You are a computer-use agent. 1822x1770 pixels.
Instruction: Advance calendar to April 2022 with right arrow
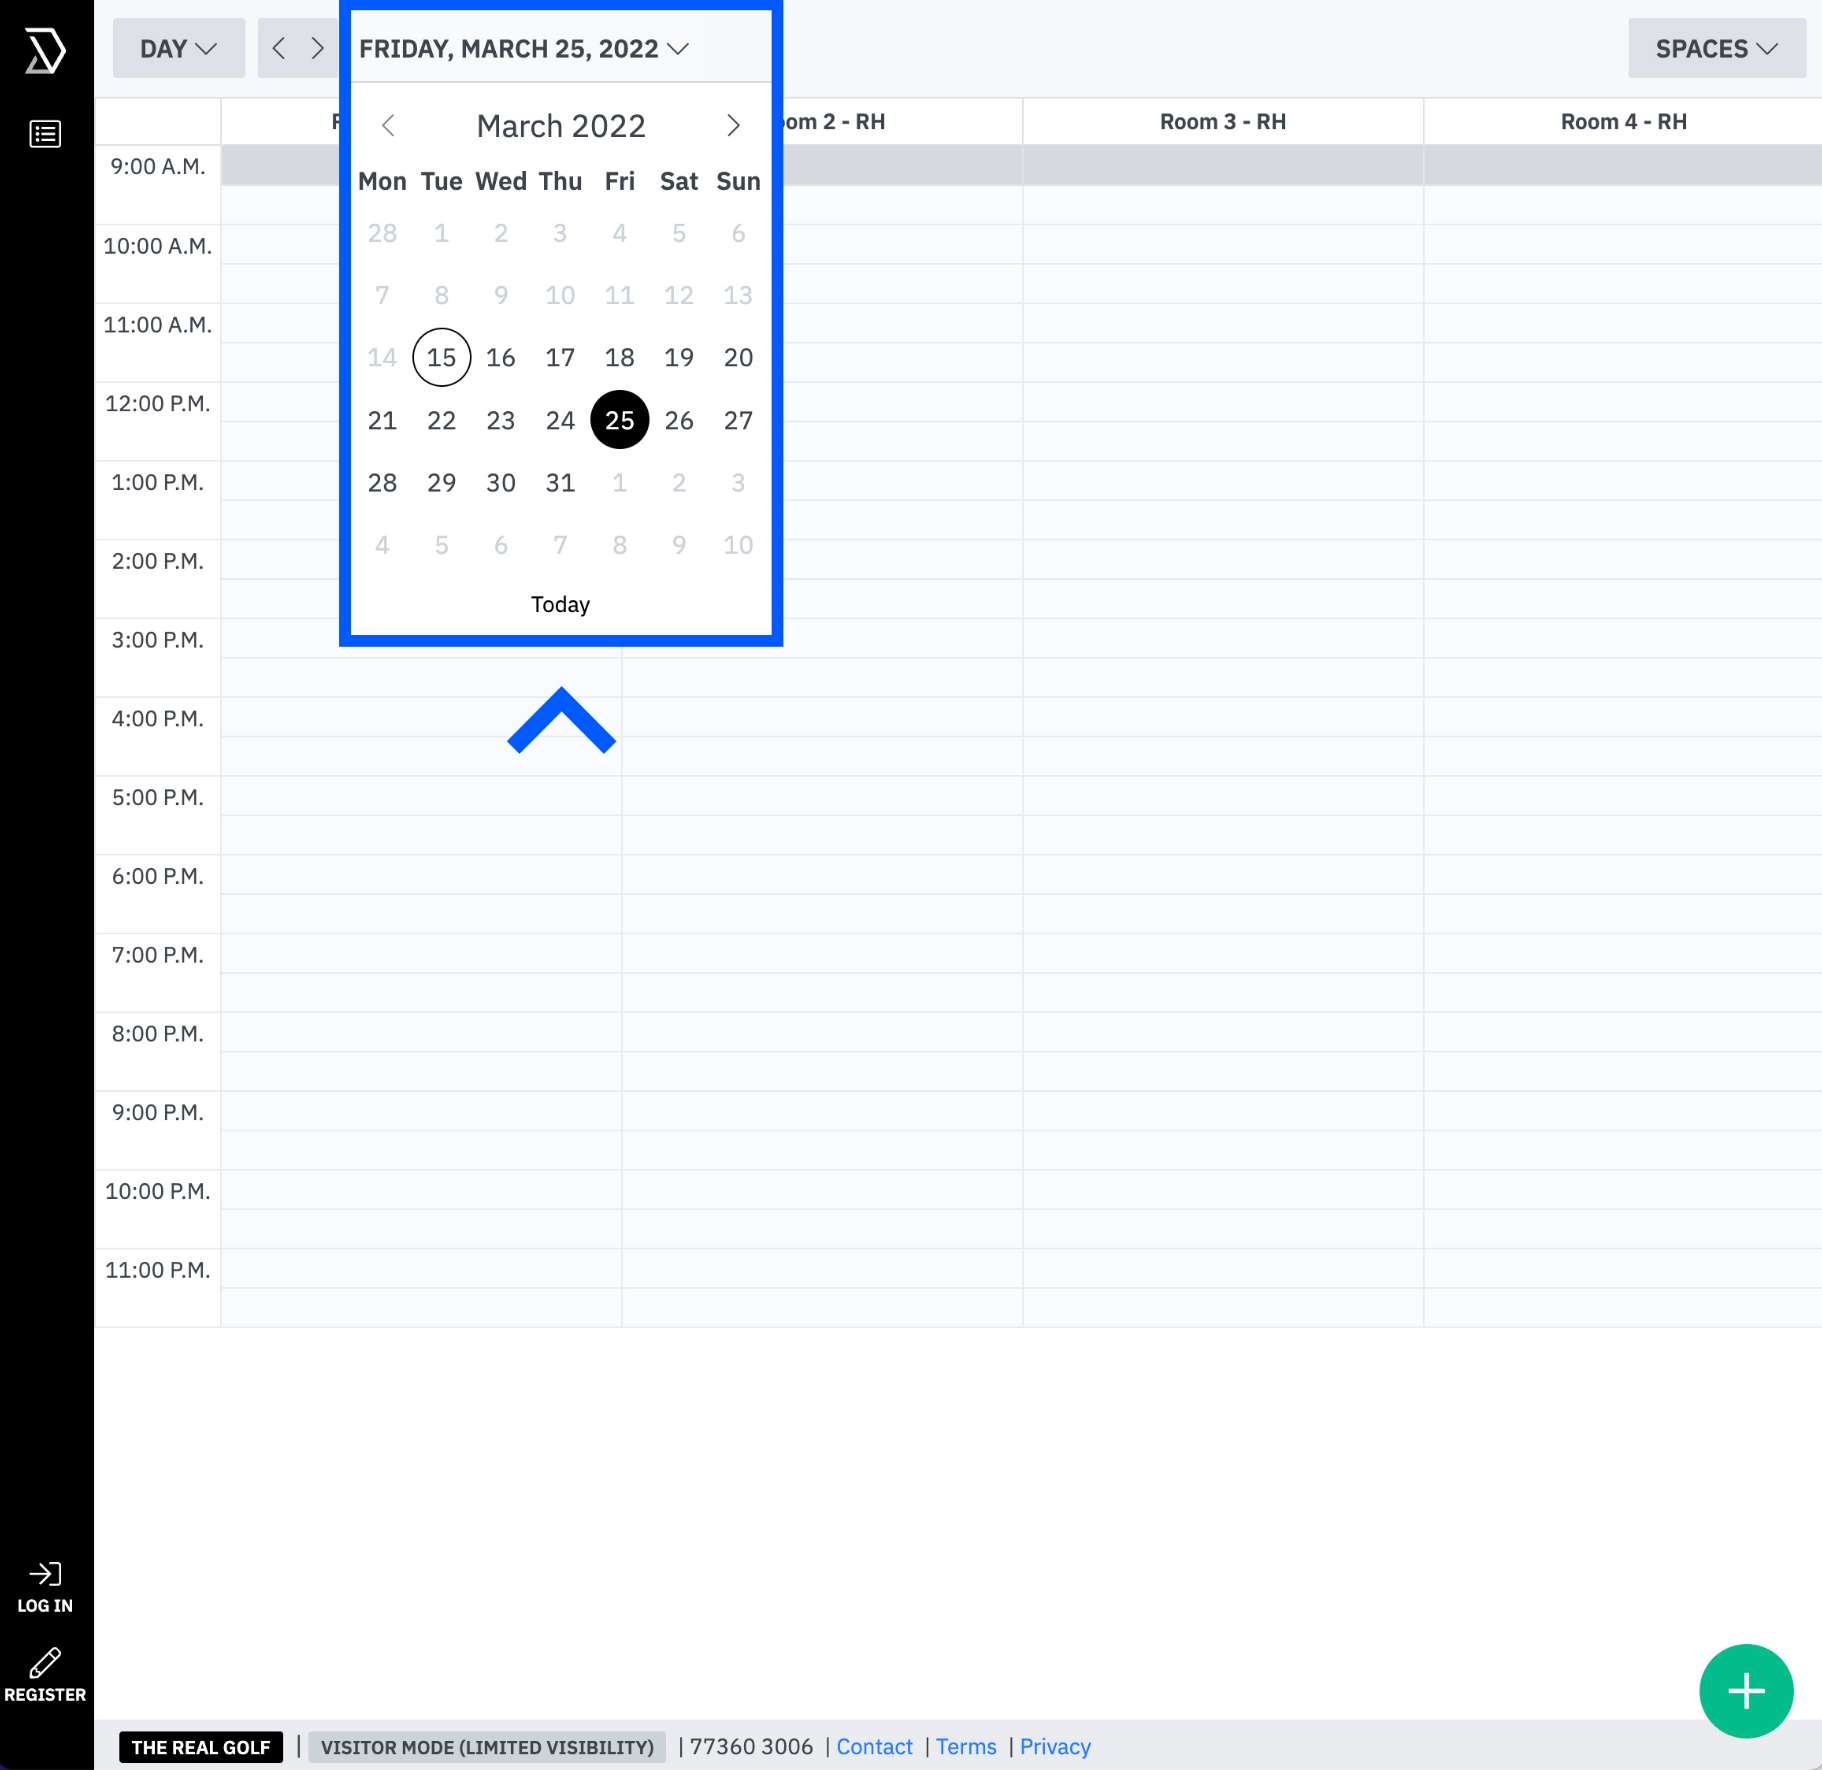(733, 125)
